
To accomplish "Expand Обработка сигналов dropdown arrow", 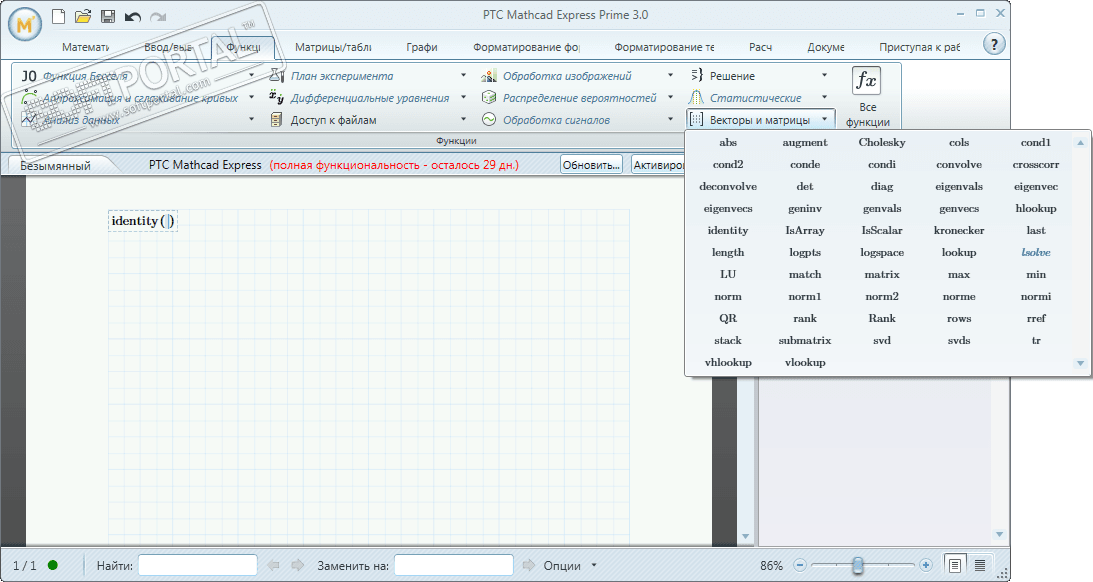I will point(671,119).
